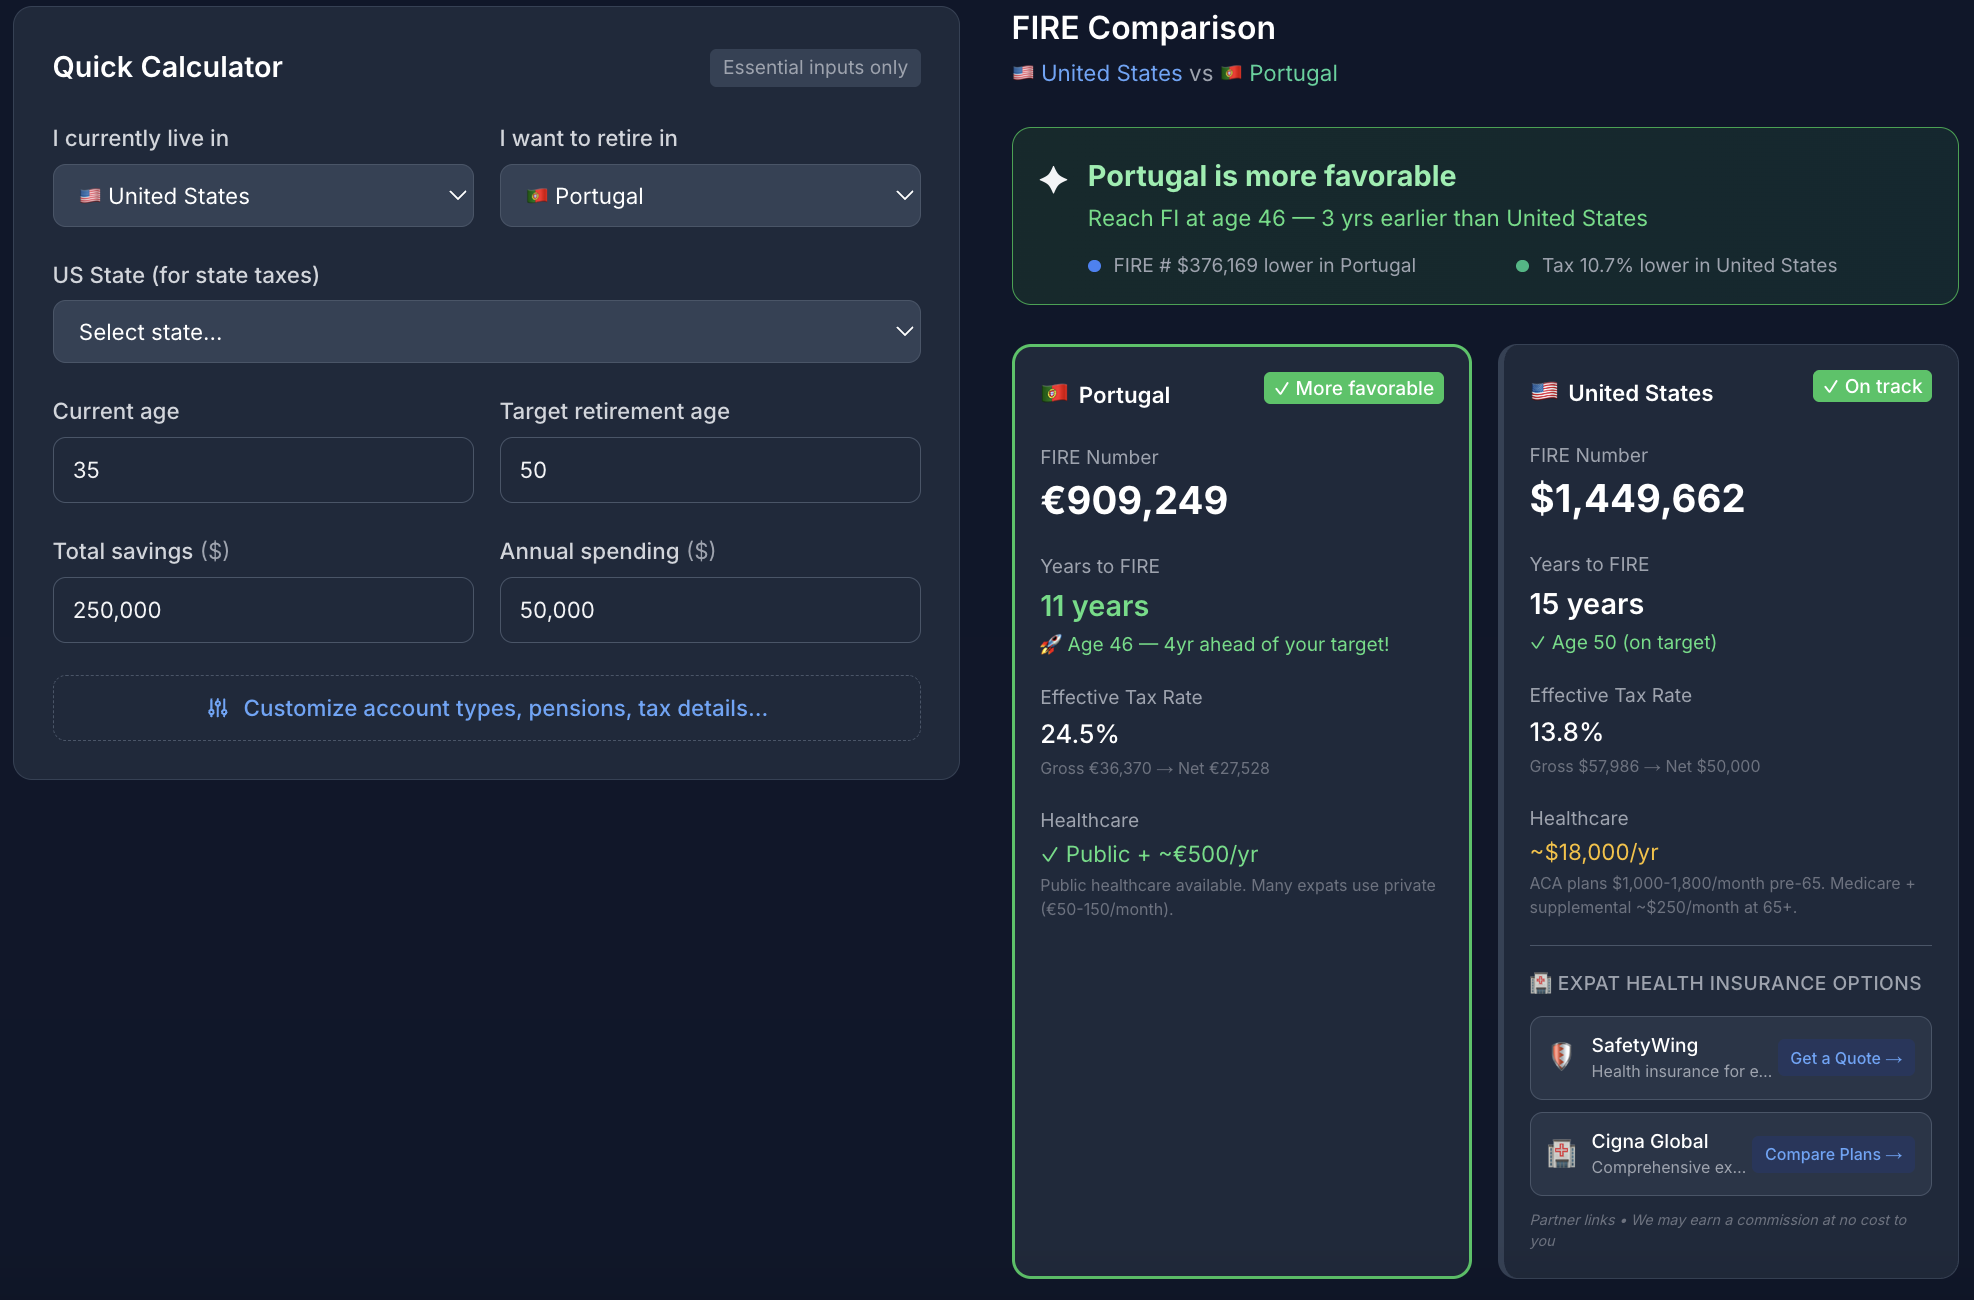Click the Current age input field showing 35
The height and width of the screenshot is (1300, 1974).
point(263,470)
